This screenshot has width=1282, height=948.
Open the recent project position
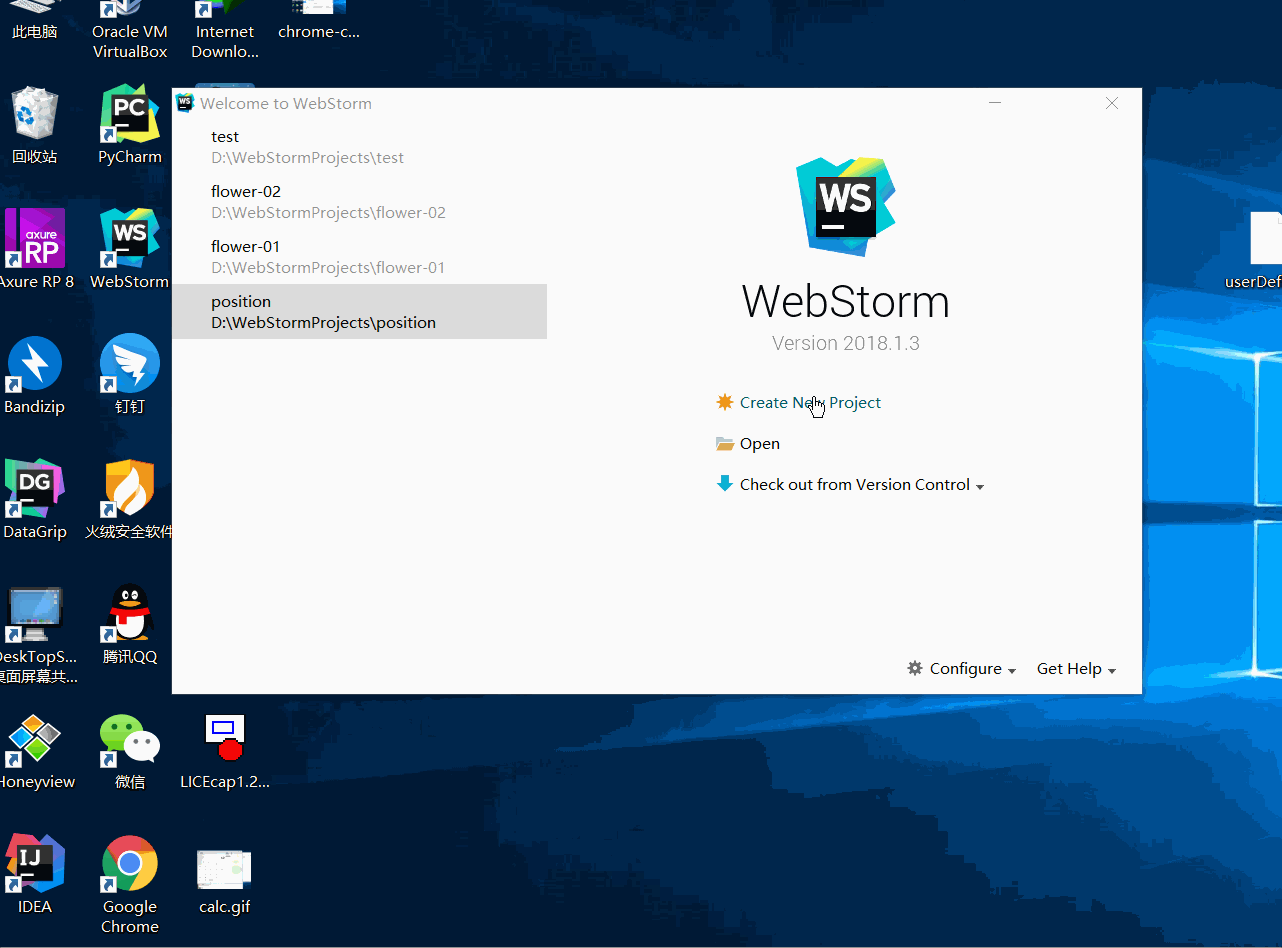click(359, 312)
